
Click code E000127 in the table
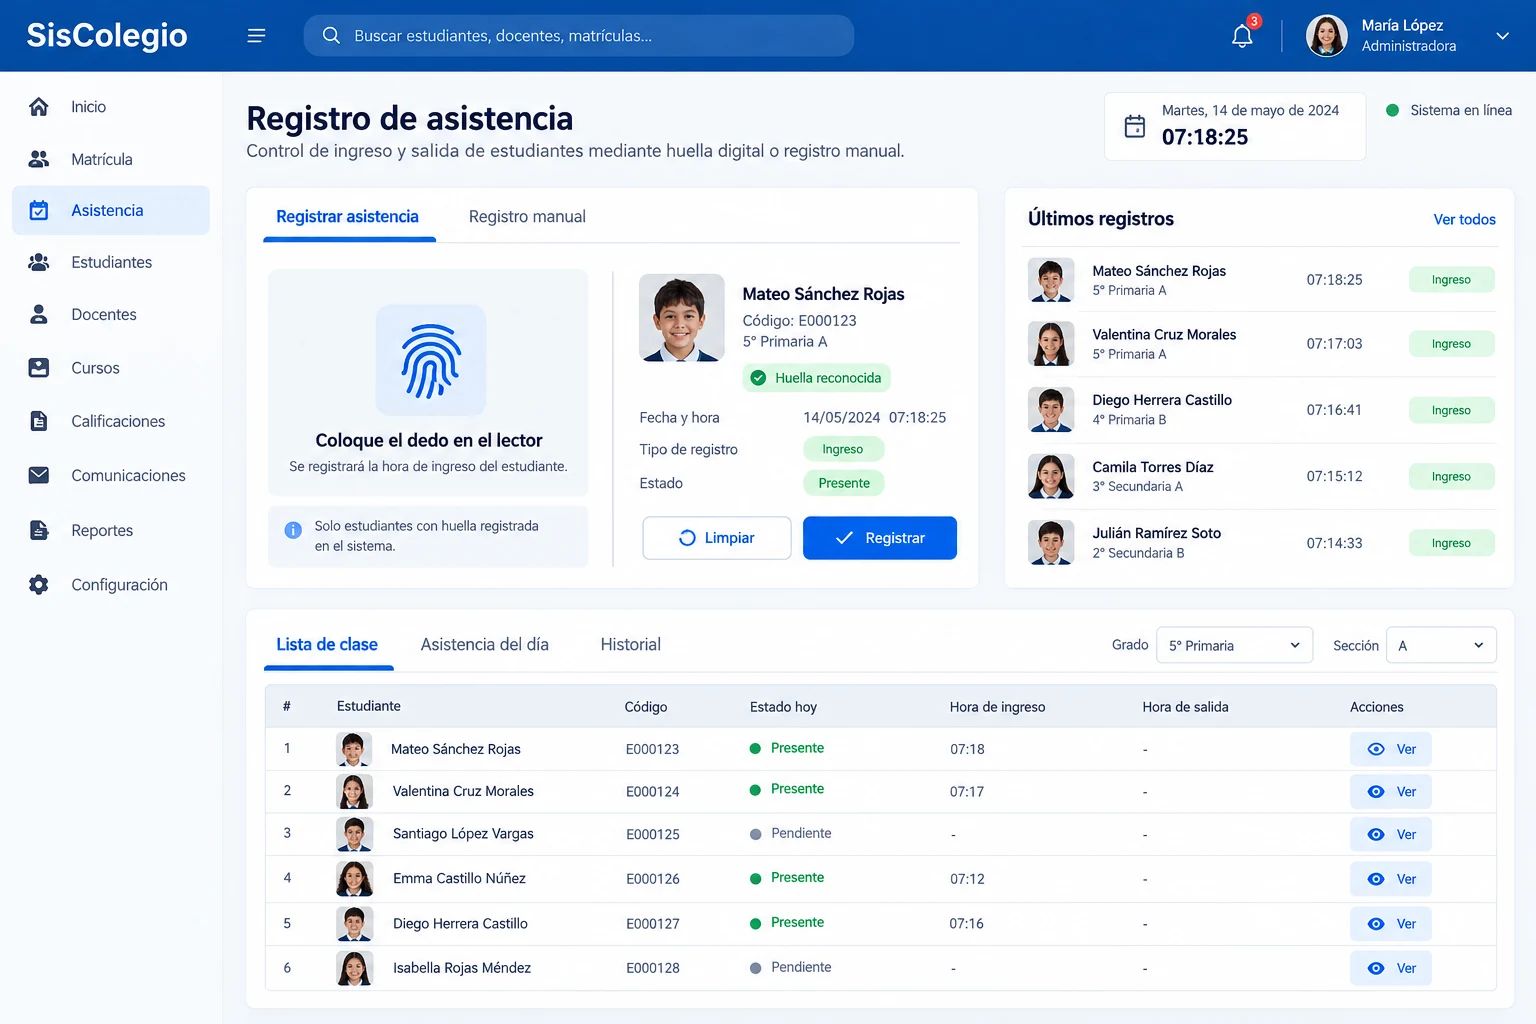(653, 924)
